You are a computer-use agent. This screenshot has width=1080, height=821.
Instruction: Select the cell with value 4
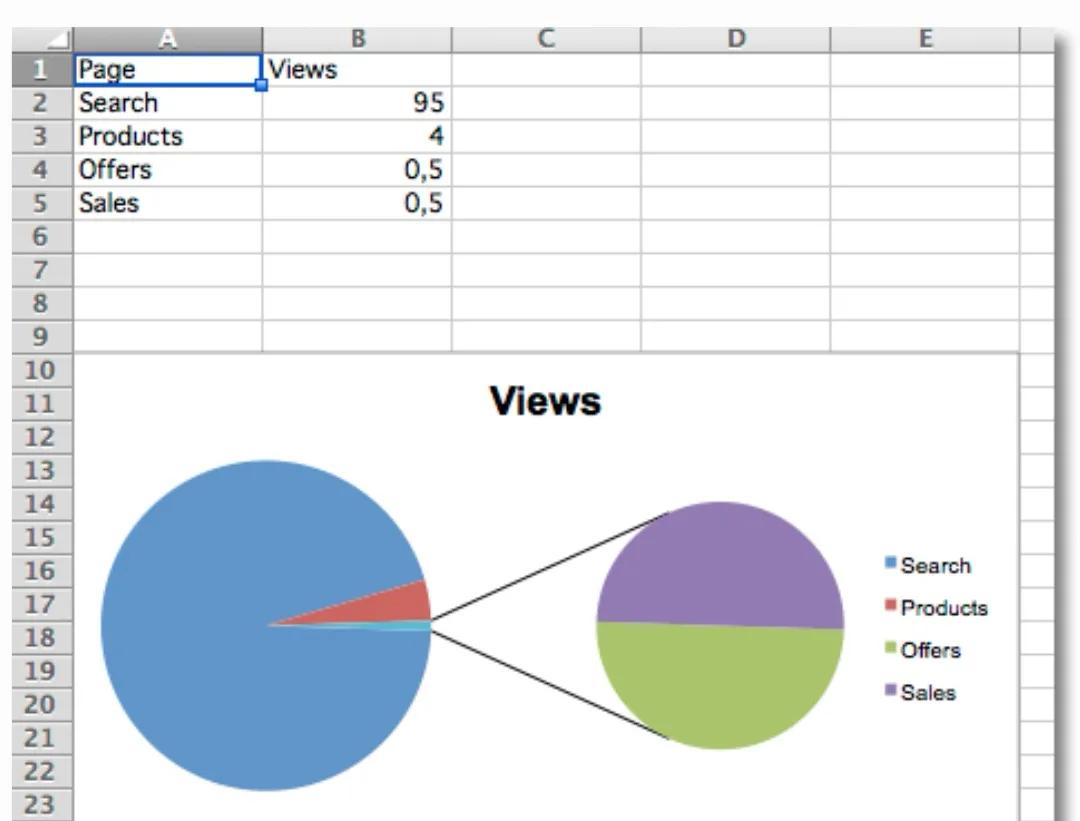357,136
